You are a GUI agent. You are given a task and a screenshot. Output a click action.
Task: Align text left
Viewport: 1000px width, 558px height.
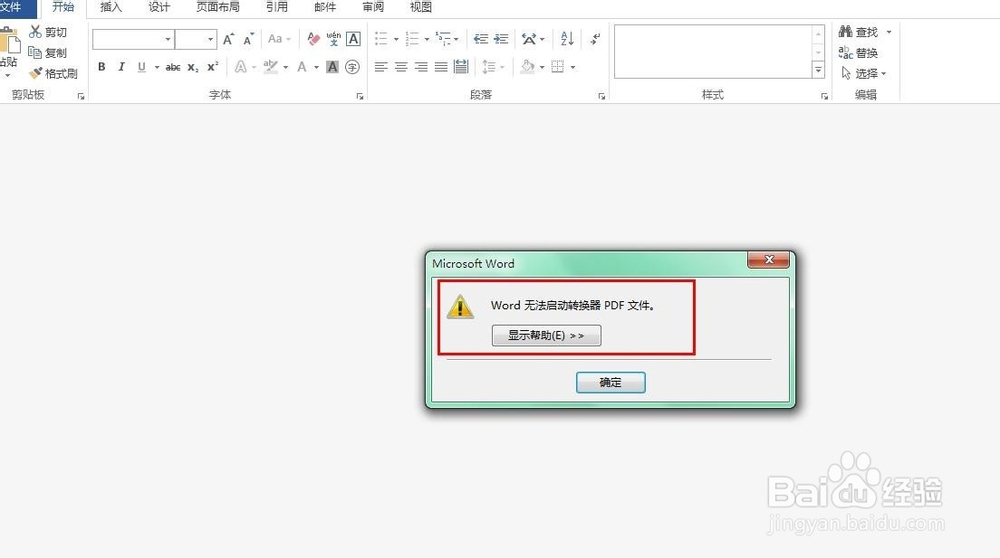click(x=381, y=67)
